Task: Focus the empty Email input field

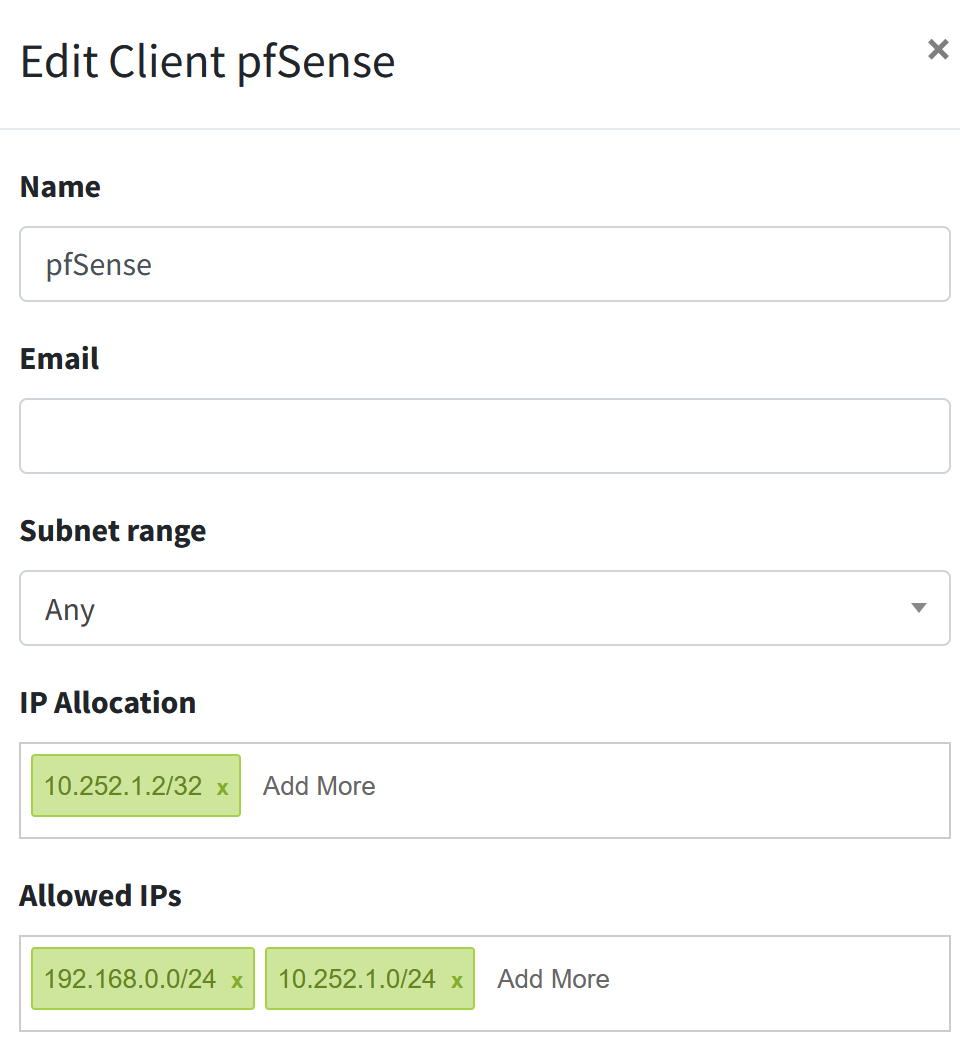Action: 485,436
